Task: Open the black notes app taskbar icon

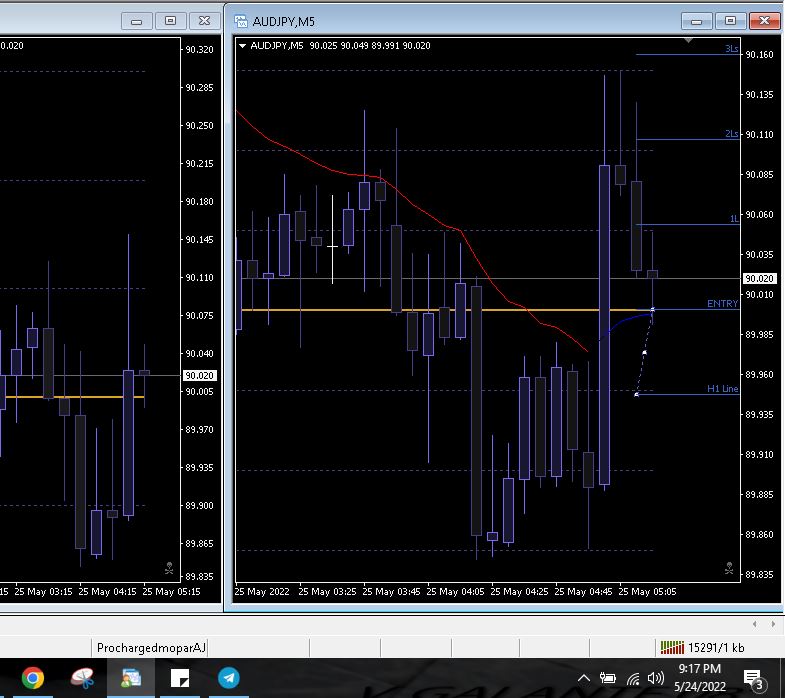Action: pyautogui.click(x=180, y=678)
